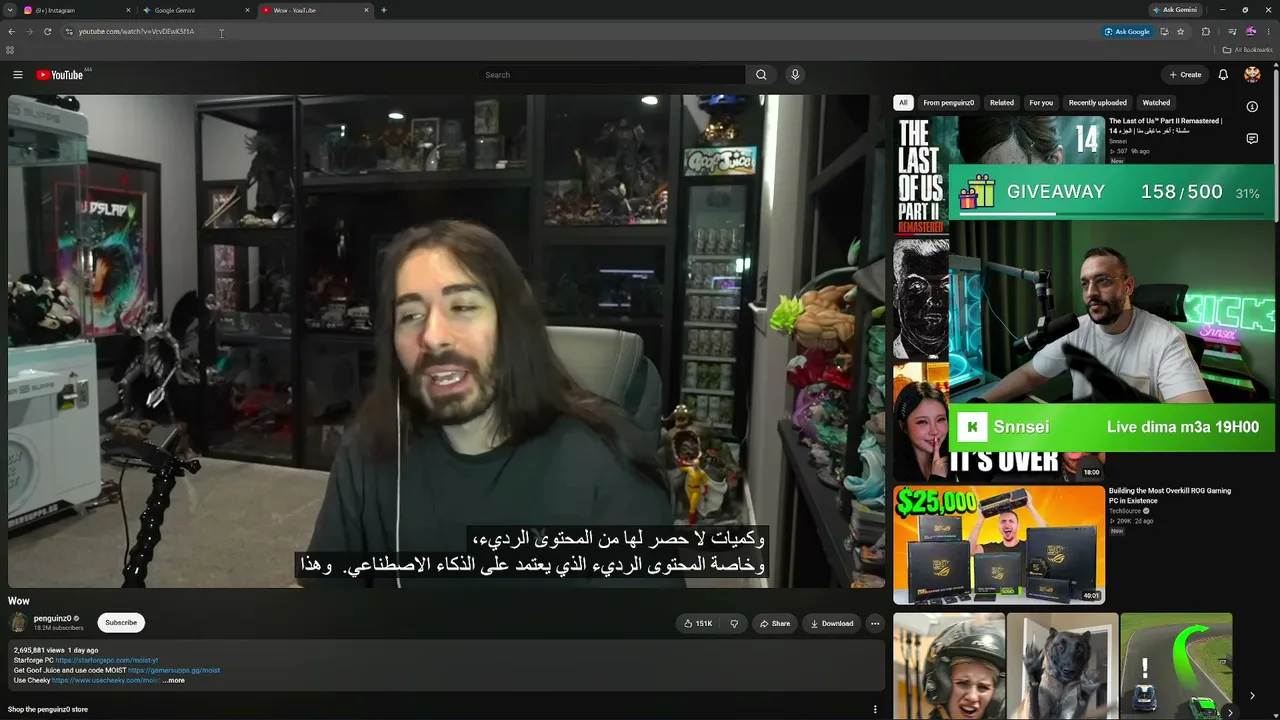Open the green arrow racing Shorts thumbnail
The height and width of the screenshot is (720, 1280).
(x=1176, y=667)
